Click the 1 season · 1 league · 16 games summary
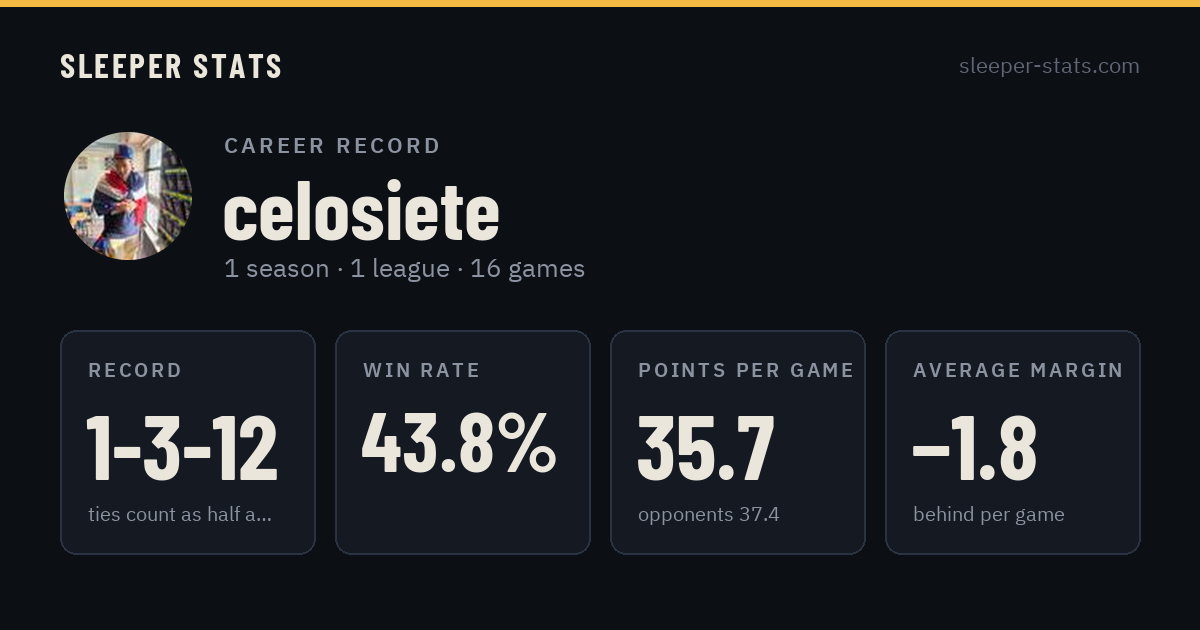Screen dimensions: 1200x630 pos(404,269)
